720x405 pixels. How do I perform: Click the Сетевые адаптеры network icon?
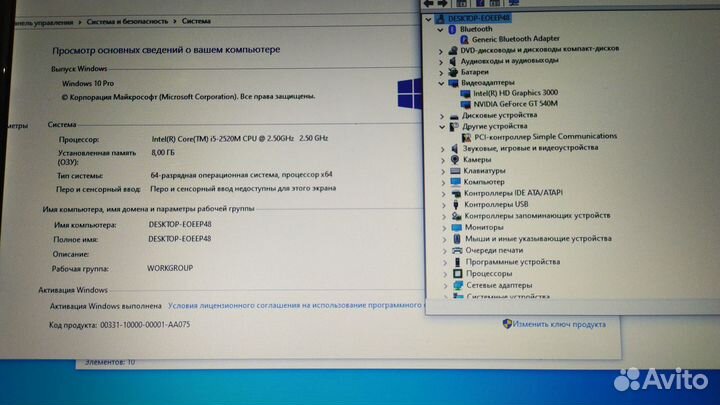458,285
